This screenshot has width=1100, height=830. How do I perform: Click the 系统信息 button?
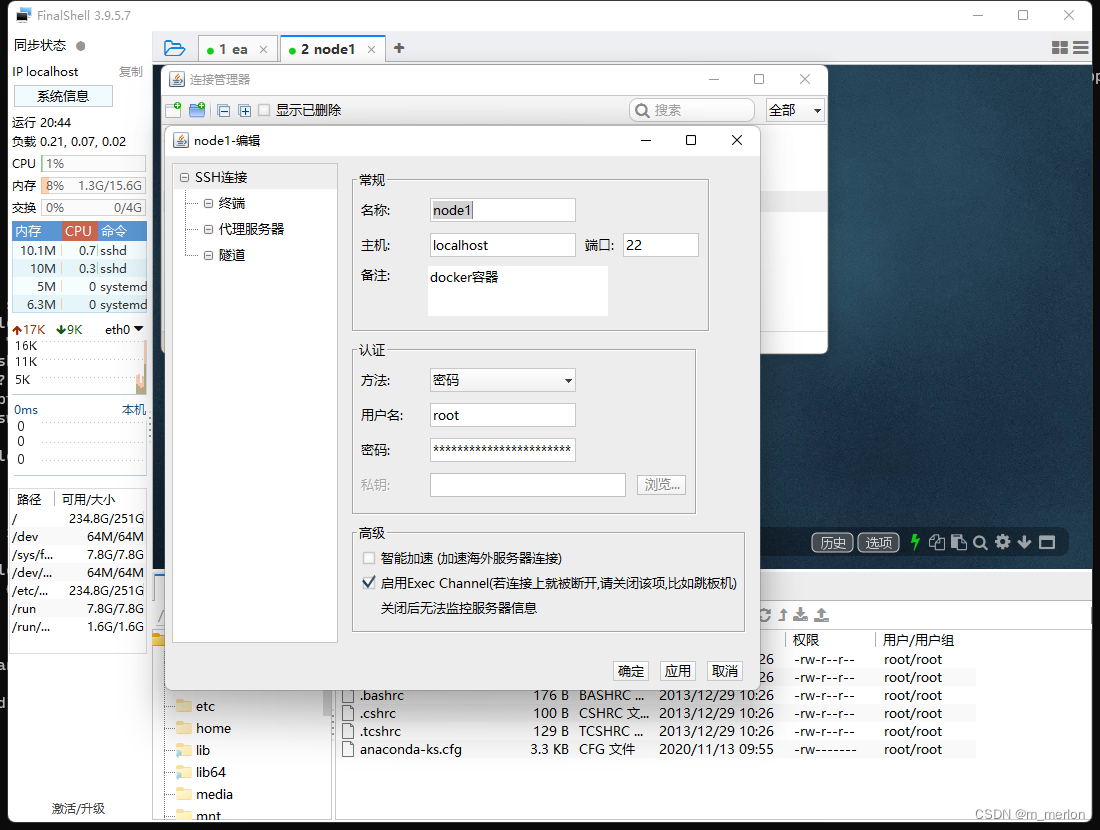pos(63,96)
